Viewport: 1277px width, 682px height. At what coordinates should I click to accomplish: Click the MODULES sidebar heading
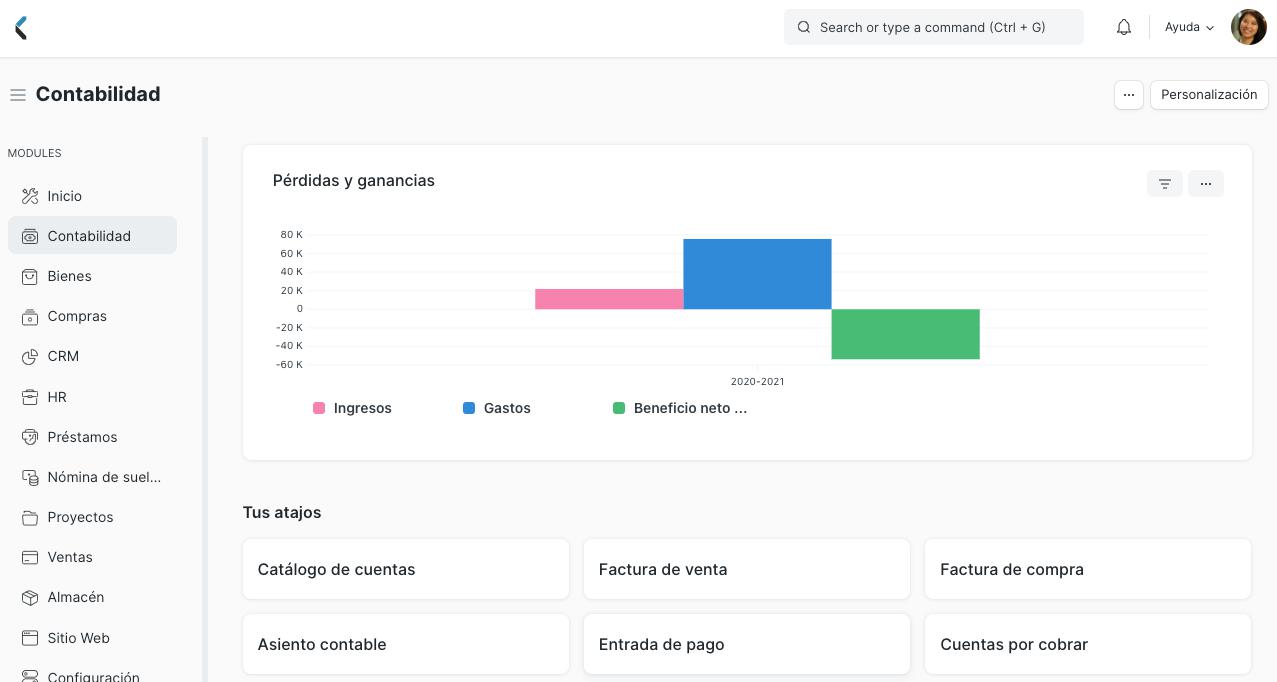pyautogui.click(x=35, y=153)
